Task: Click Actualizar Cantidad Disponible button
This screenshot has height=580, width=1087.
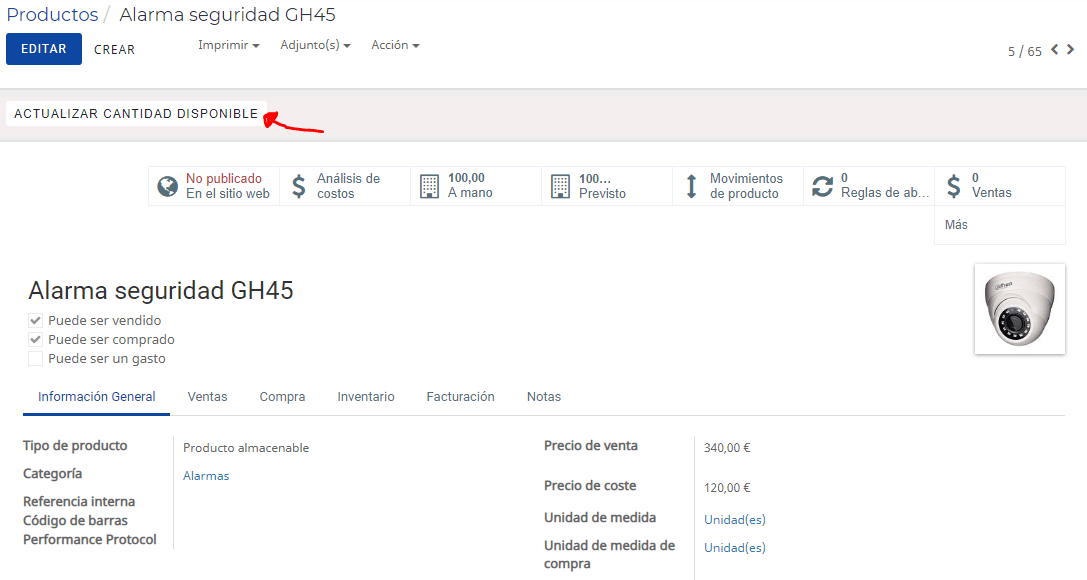Action: pyautogui.click(x=136, y=114)
